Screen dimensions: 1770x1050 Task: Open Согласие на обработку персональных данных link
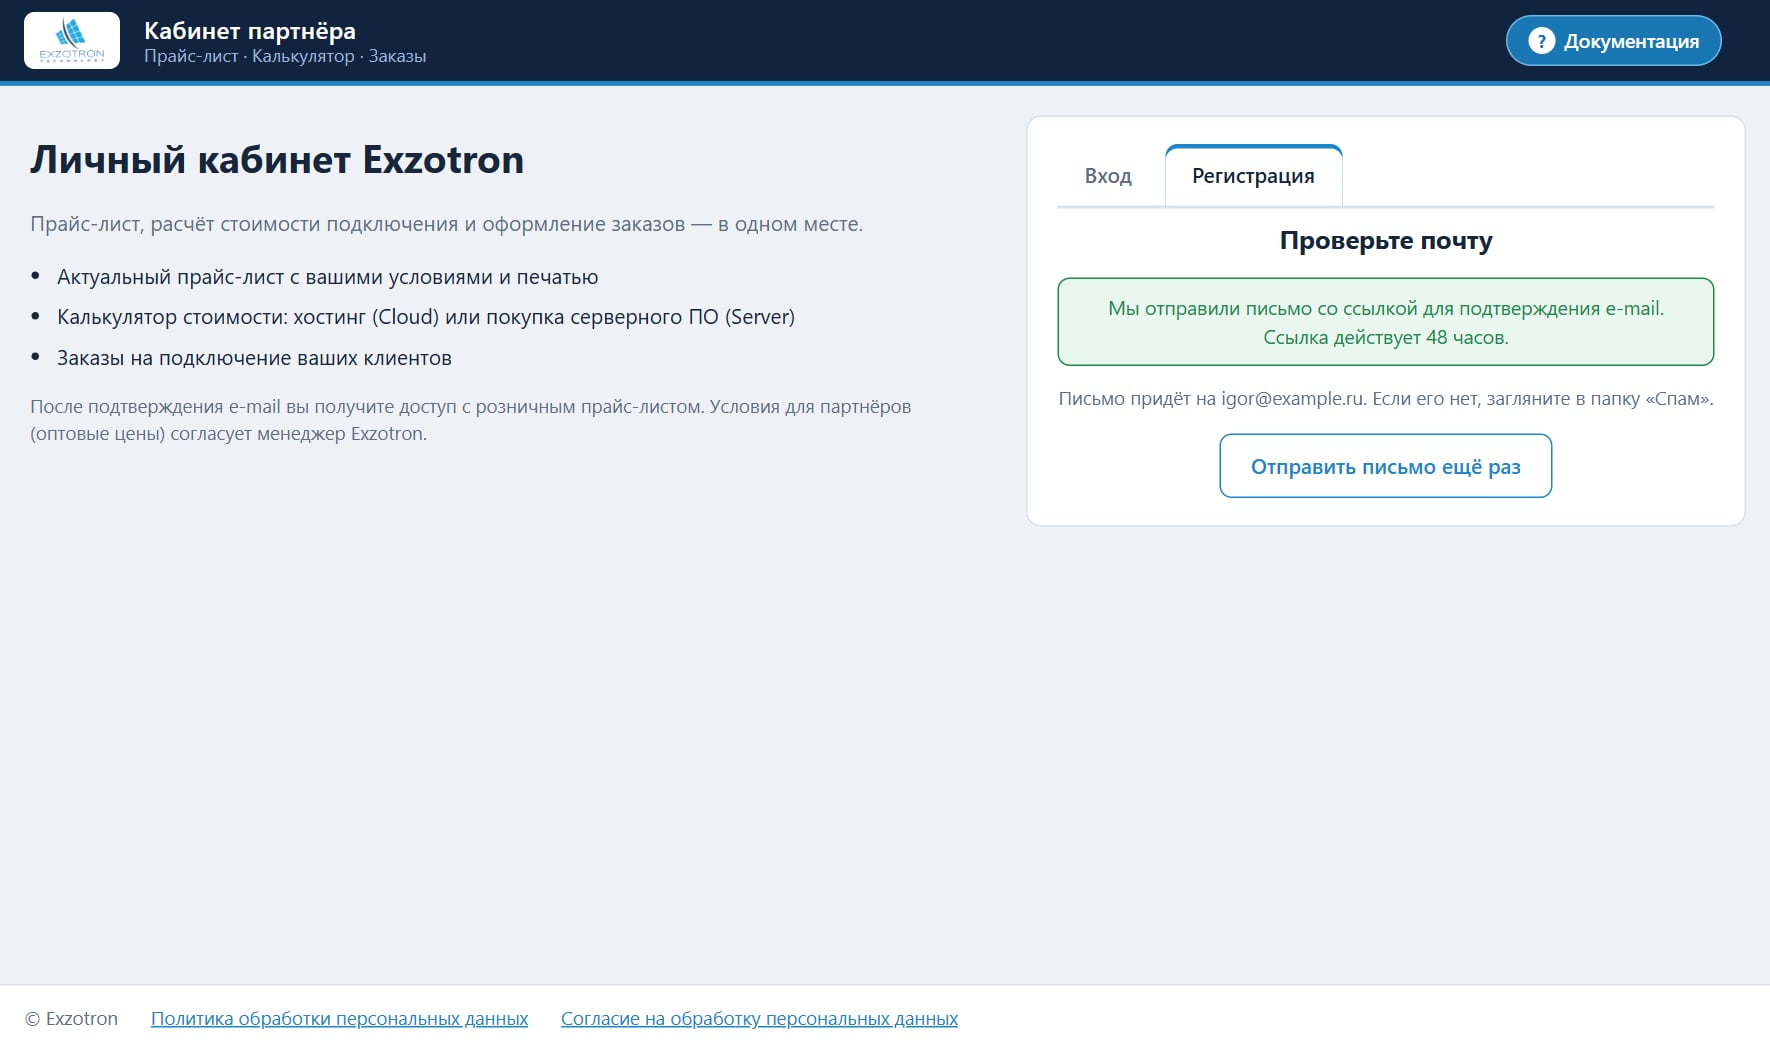coord(759,1018)
